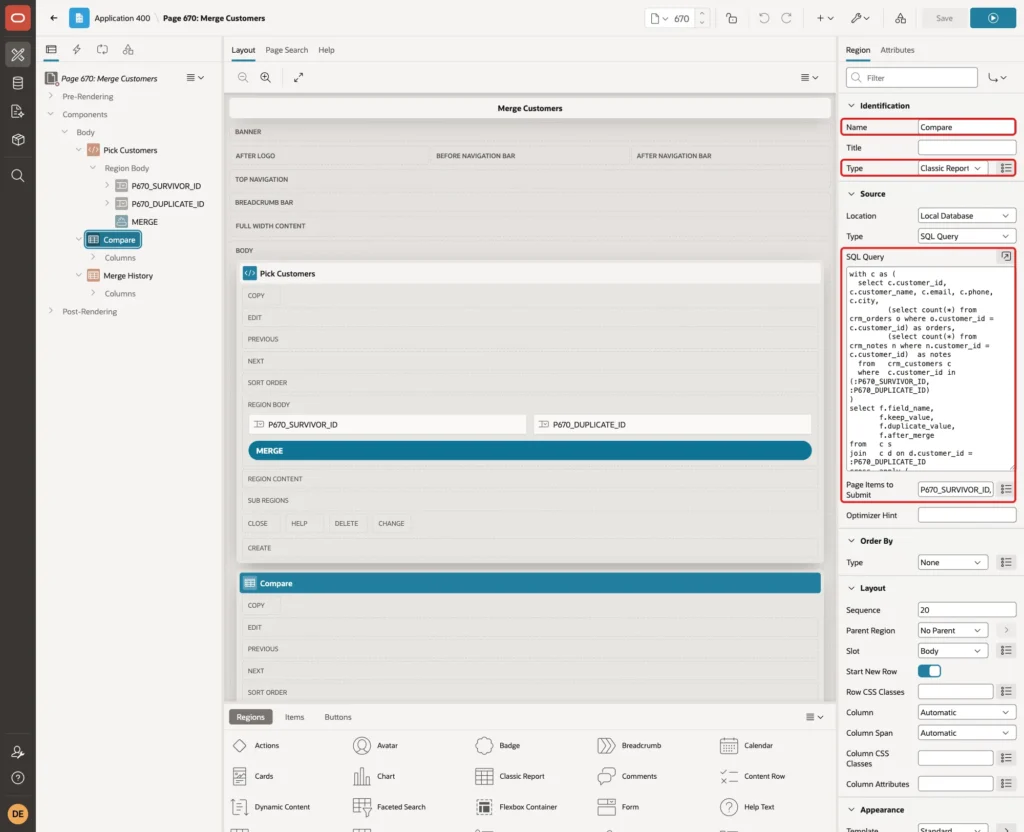This screenshot has width=1024, height=832.
Task: Zoom in the layout view
Action: (x=266, y=77)
